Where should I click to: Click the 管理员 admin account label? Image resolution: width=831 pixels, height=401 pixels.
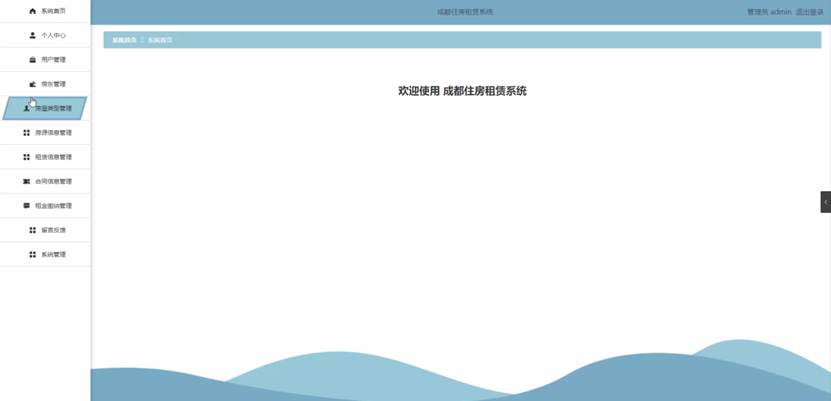point(769,12)
